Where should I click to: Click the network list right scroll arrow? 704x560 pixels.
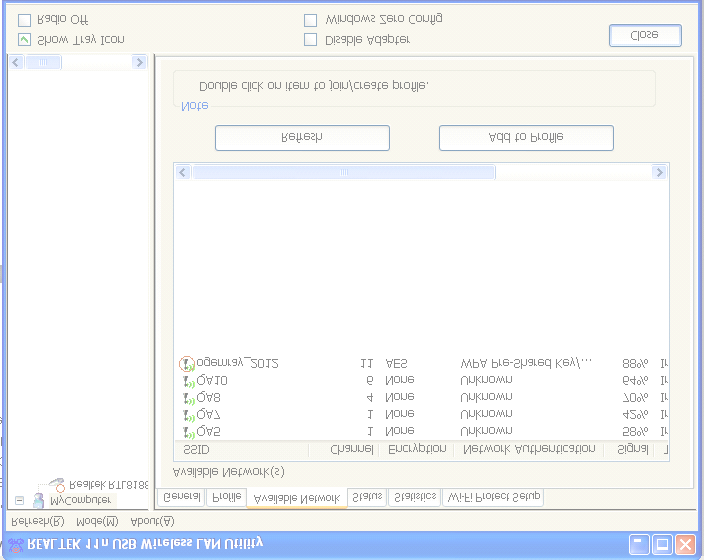(659, 172)
